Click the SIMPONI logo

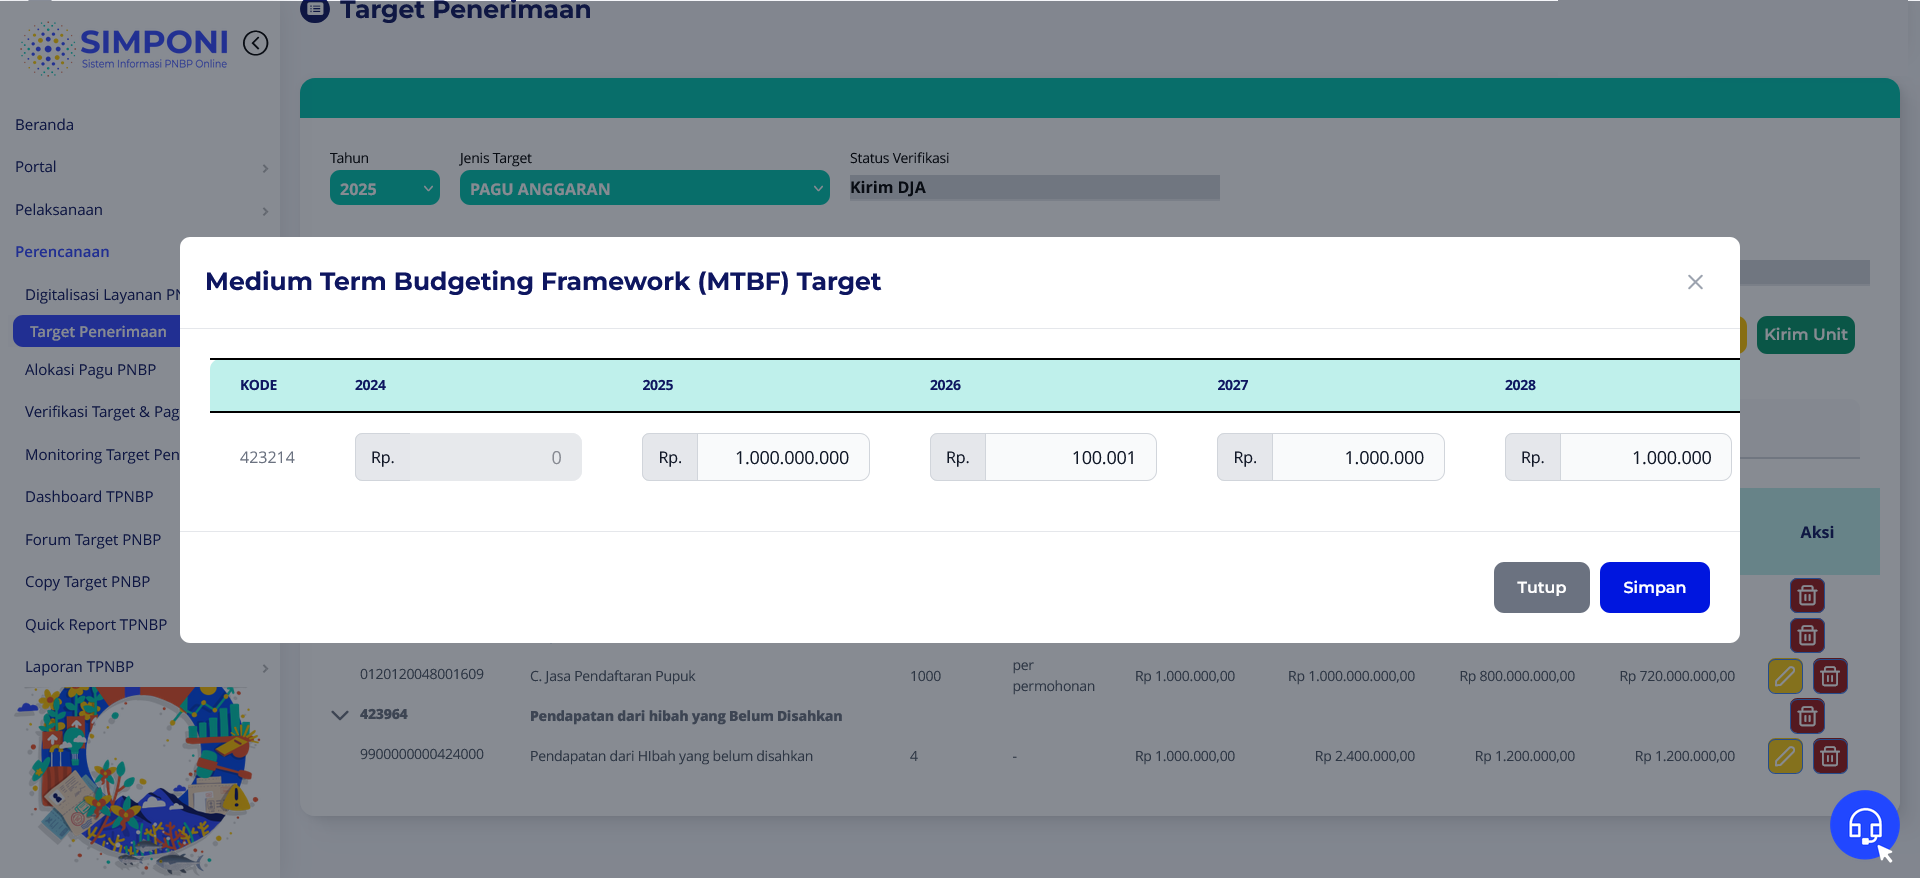(x=125, y=47)
